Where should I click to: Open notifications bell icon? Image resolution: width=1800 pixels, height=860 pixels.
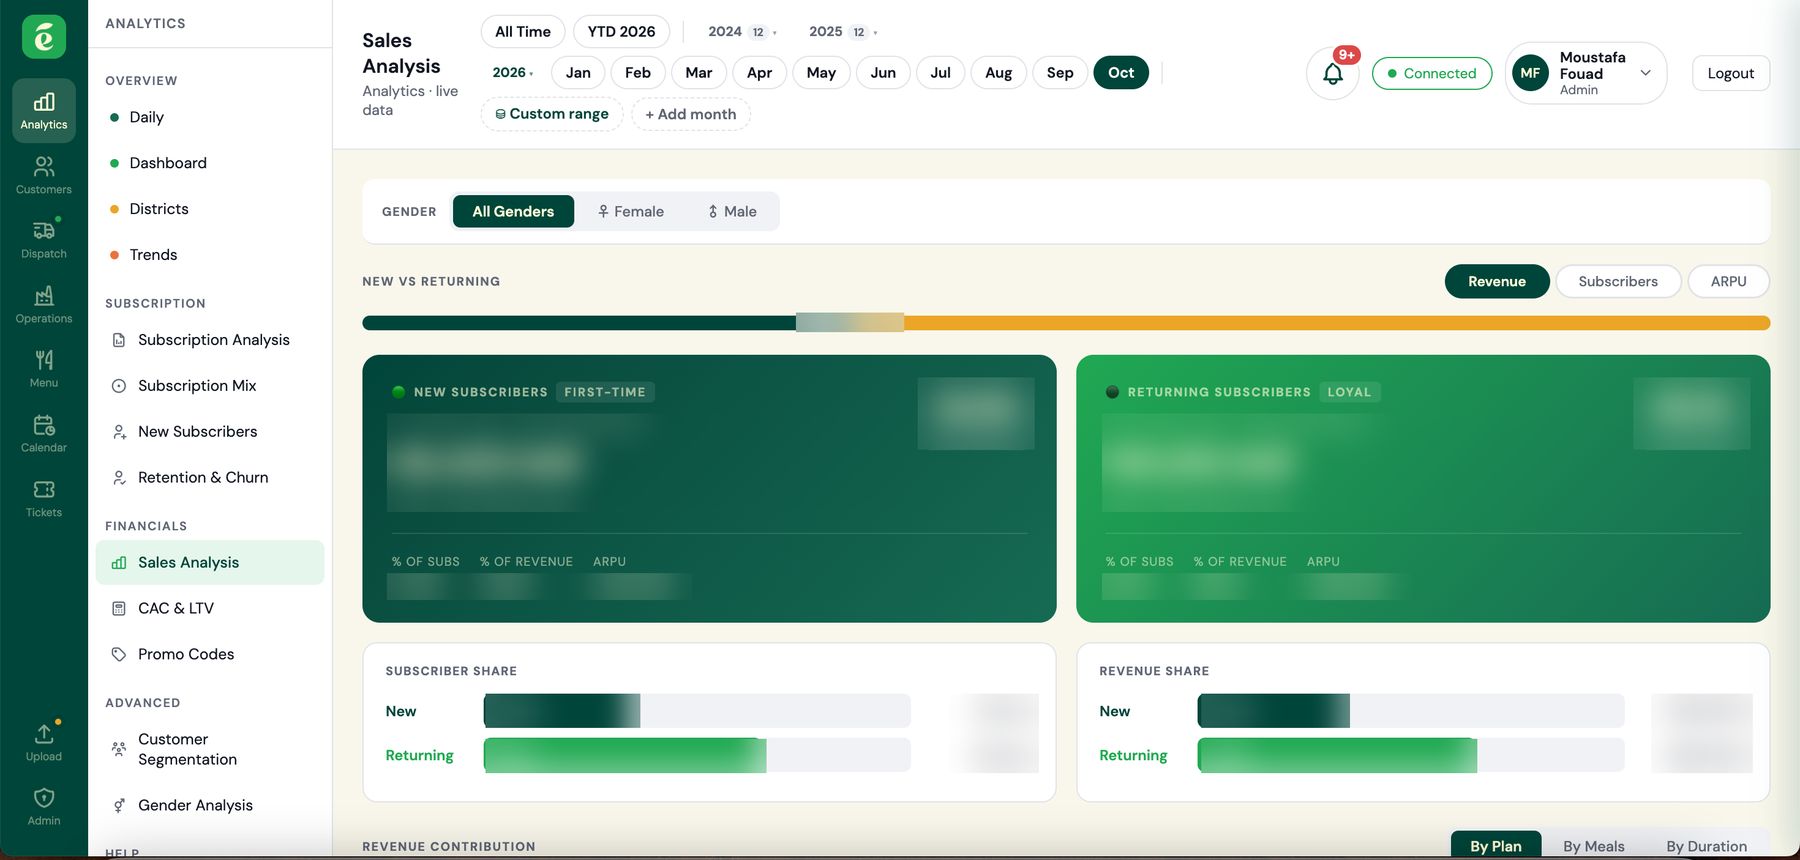point(1333,73)
